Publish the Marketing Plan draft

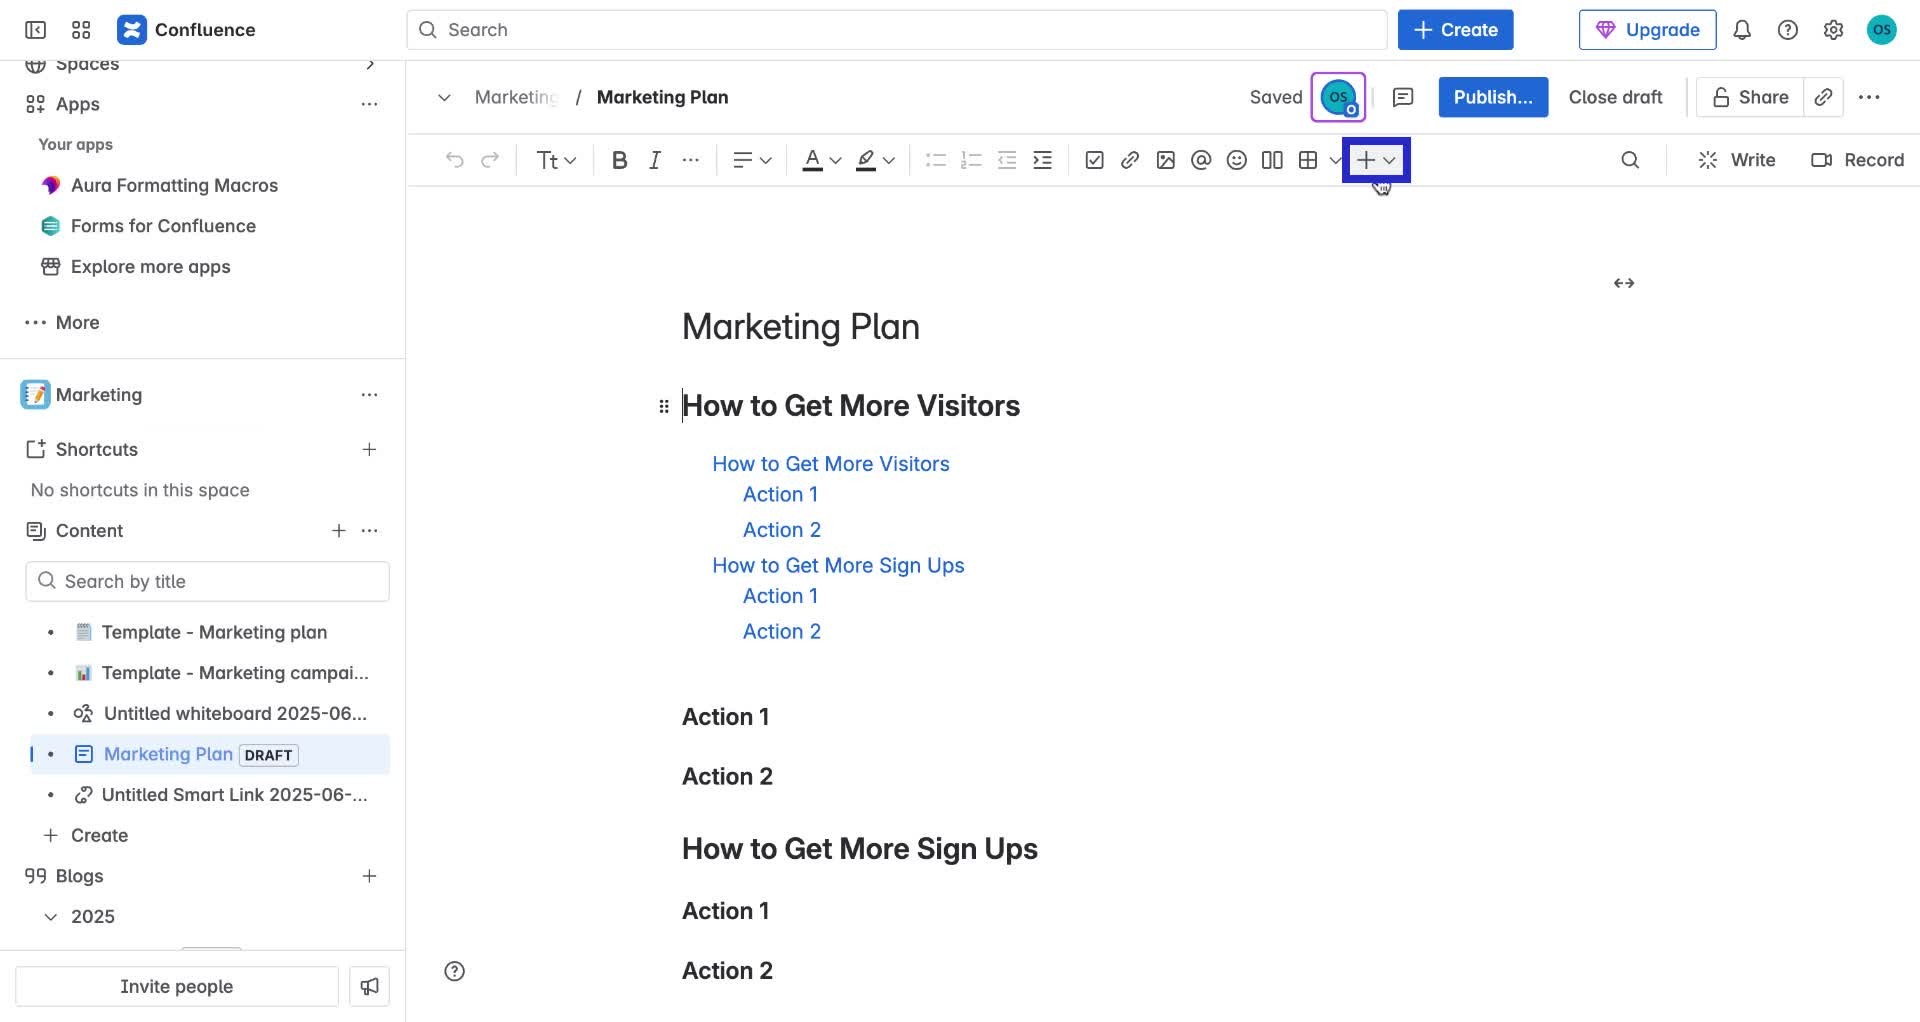pos(1492,97)
